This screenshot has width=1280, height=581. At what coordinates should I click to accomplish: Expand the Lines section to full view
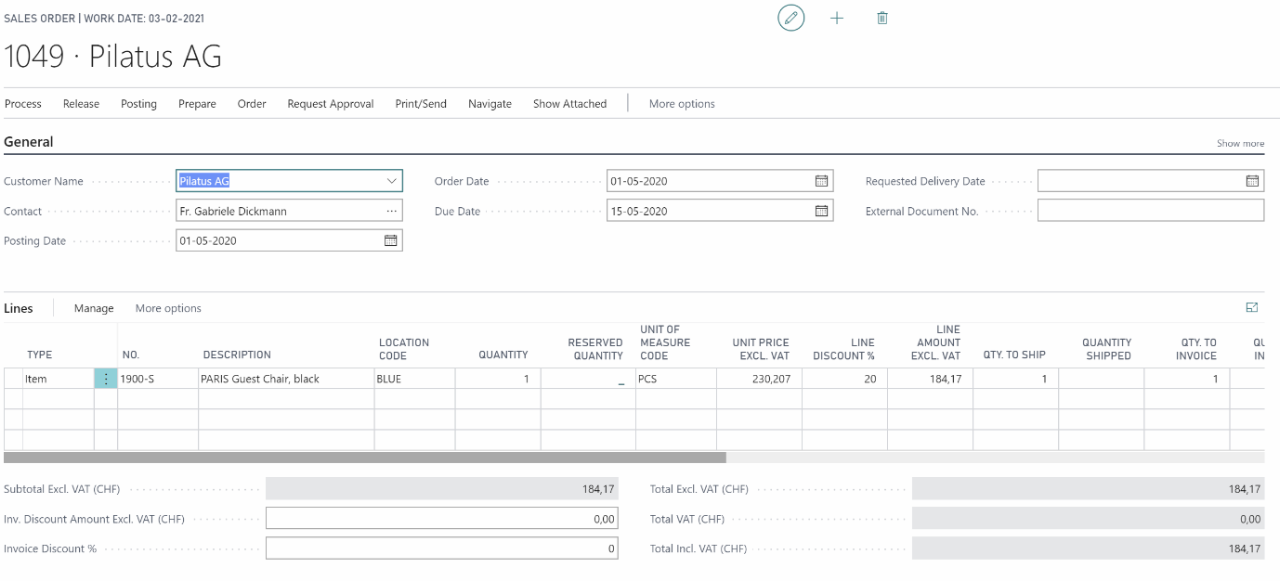coord(1252,308)
